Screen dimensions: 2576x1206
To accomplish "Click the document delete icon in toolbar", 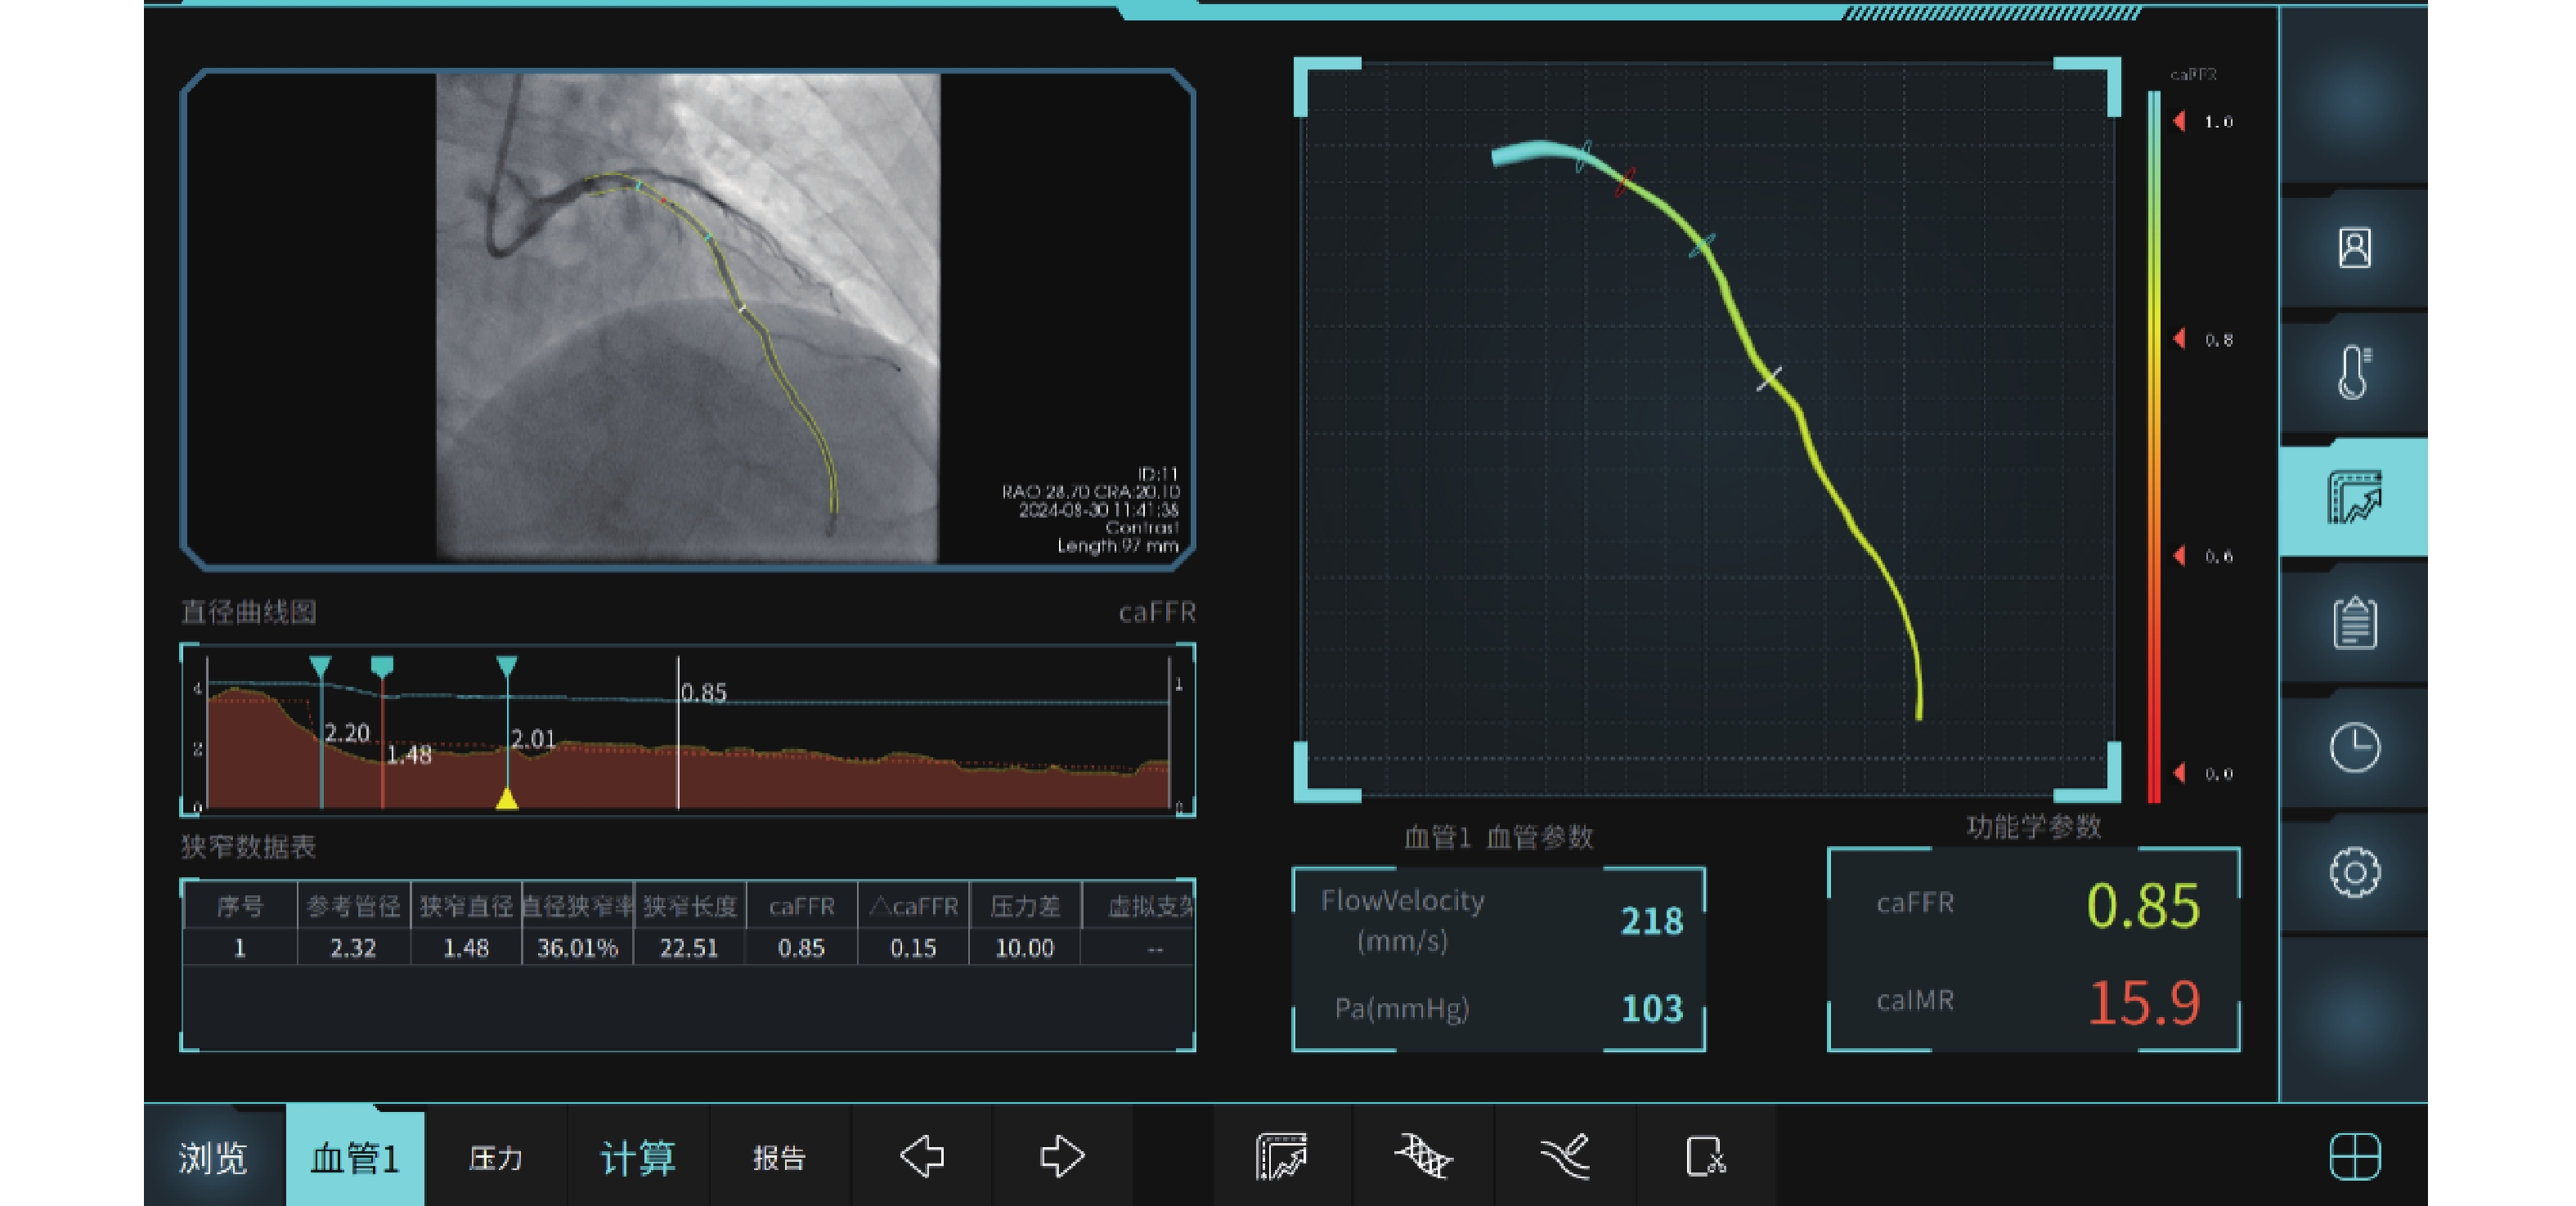I will [x=1705, y=1157].
